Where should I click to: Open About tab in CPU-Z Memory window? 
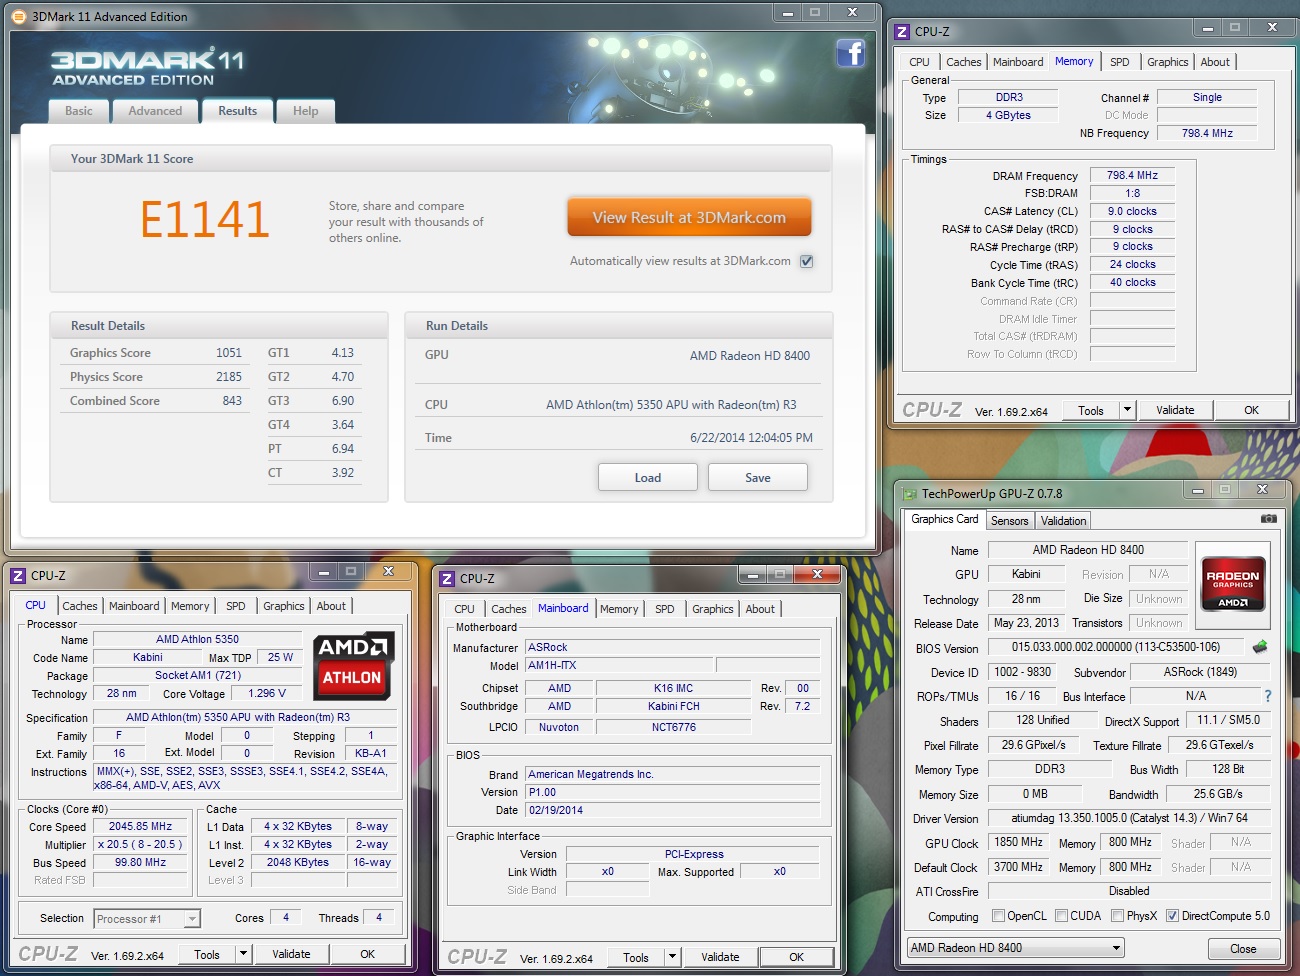click(x=1215, y=62)
